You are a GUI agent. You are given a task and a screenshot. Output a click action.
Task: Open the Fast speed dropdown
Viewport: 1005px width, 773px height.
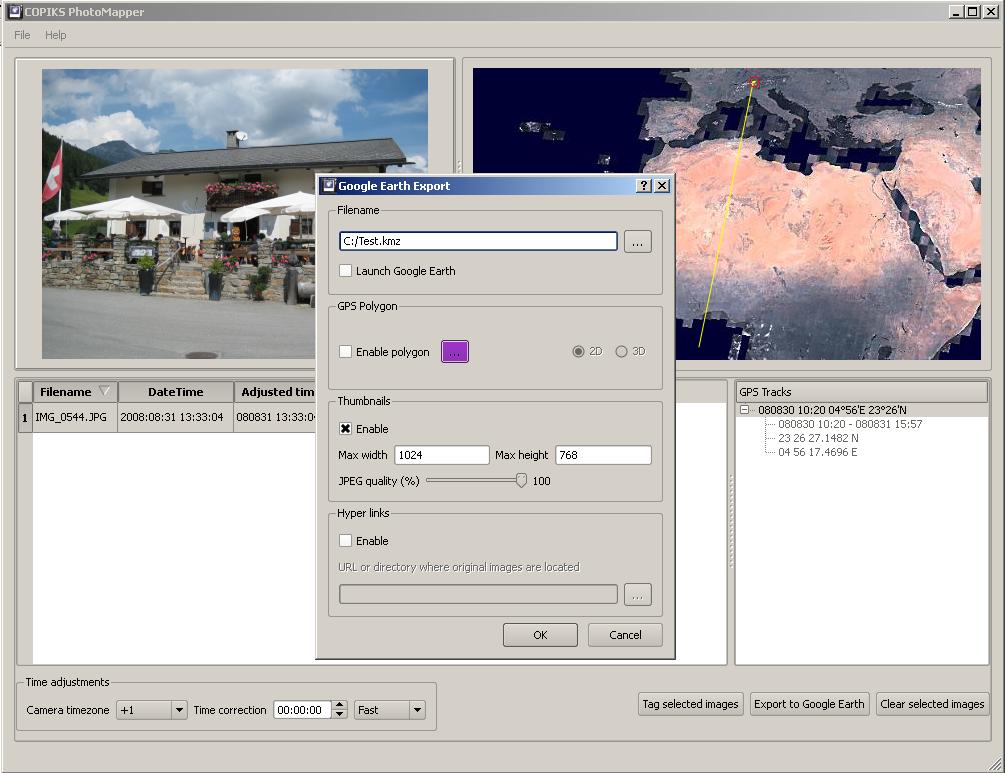click(x=416, y=710)
